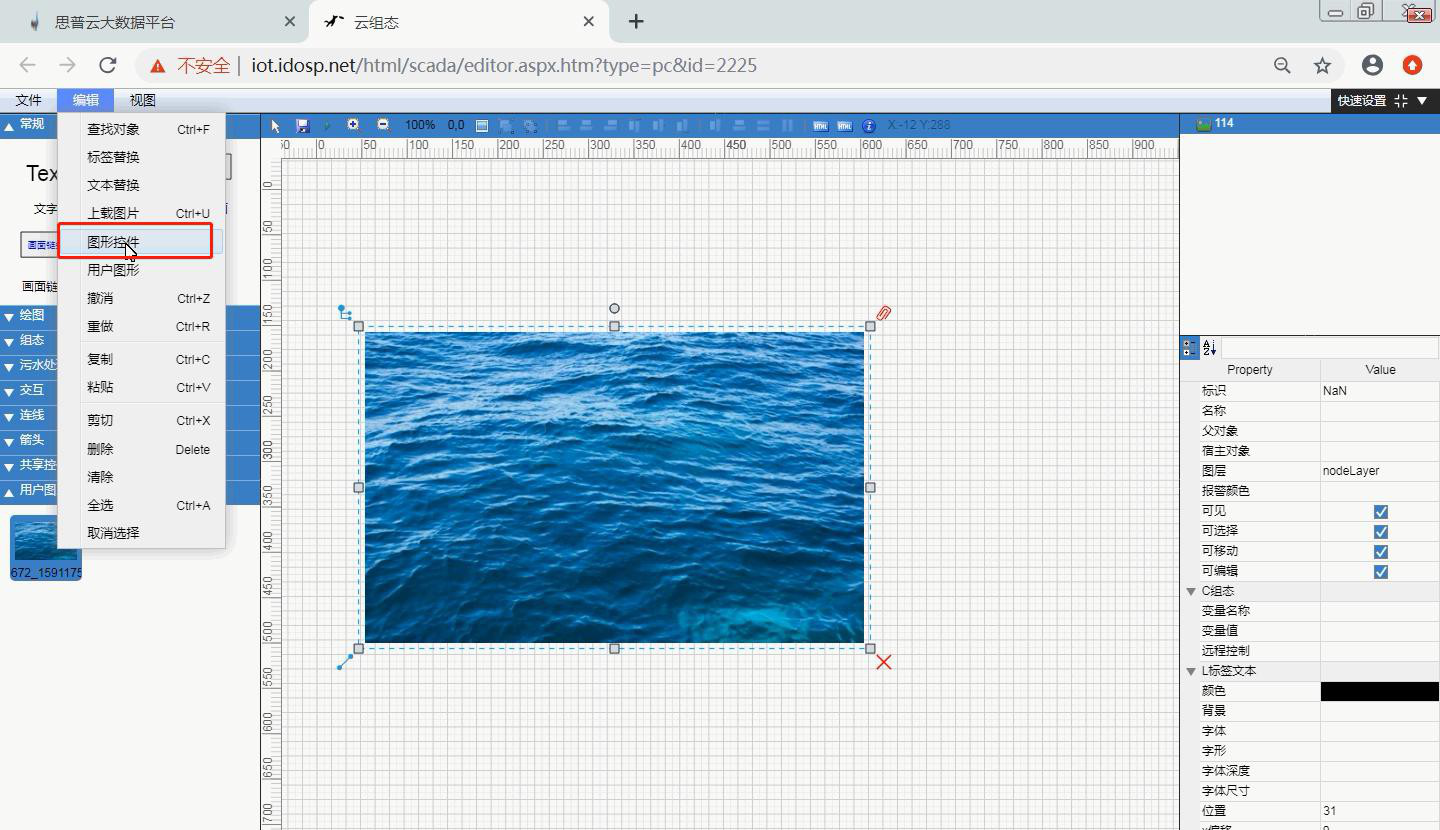Sort properties alphabetically with A-Z icon
The height and width of the screenshot is (830, 1440).
pos(1209,347)
